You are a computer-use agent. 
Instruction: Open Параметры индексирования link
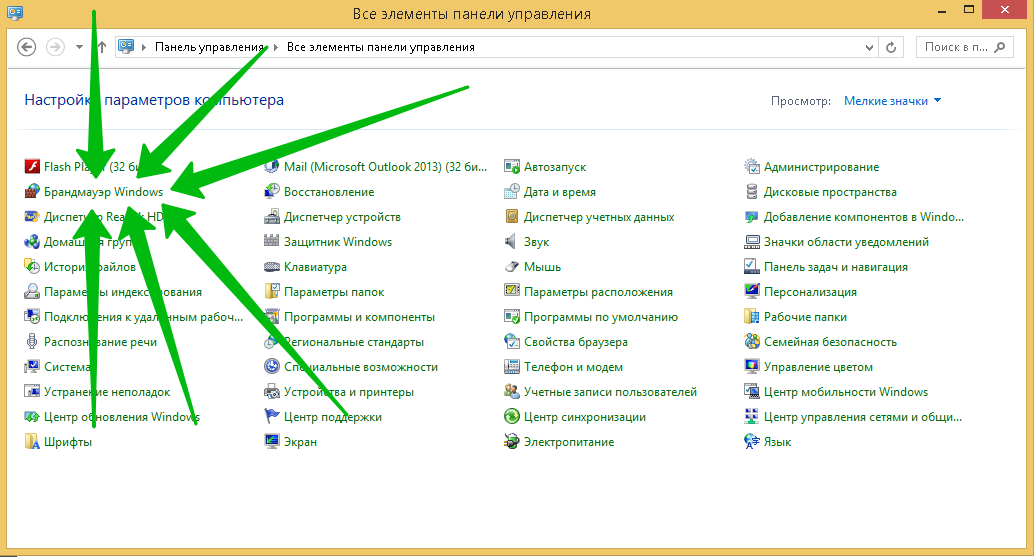point(123,292)
